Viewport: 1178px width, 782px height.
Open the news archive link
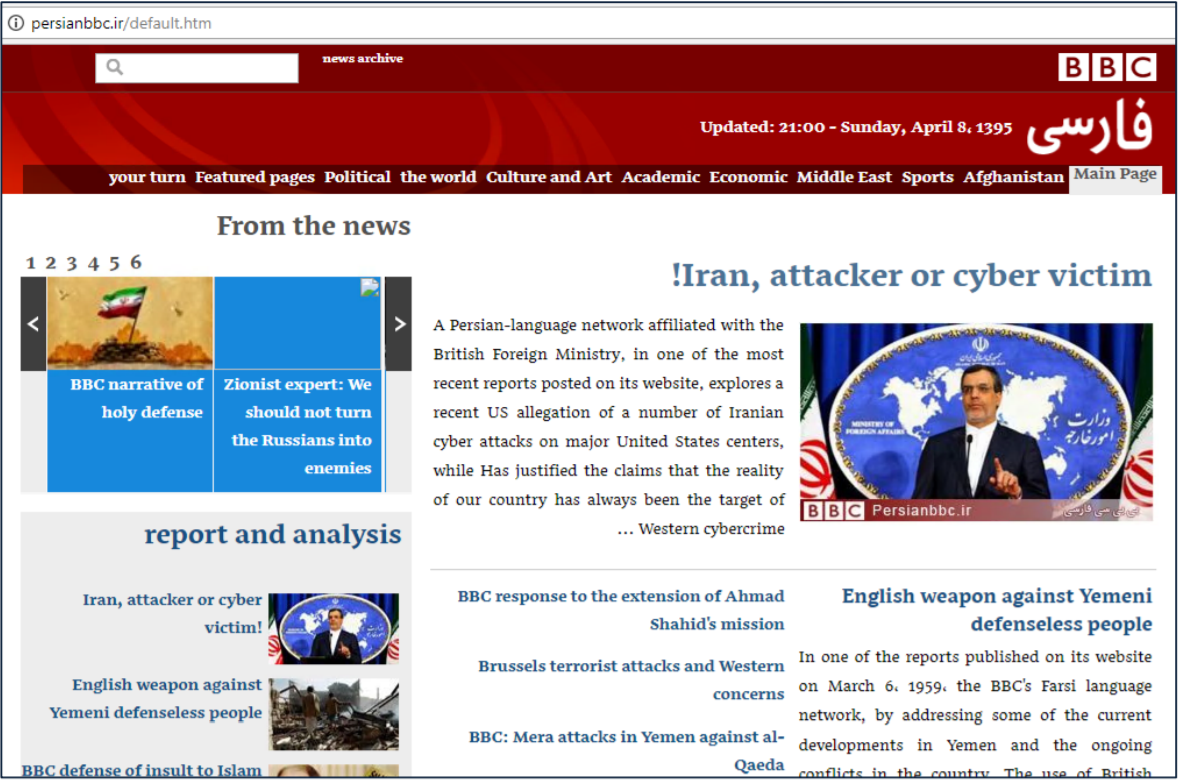click(363, 59)
